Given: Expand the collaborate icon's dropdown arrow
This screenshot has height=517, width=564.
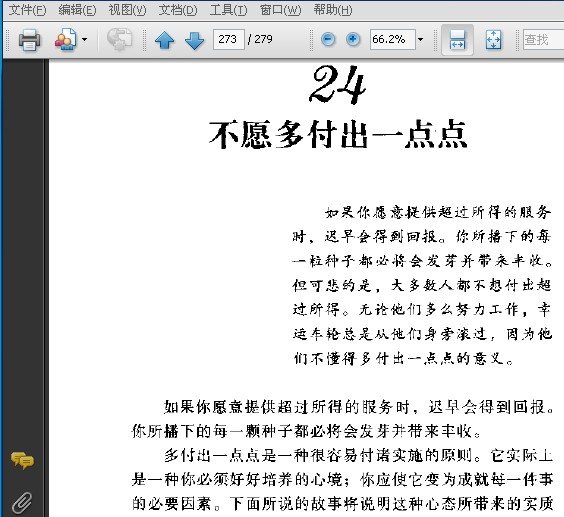Looking at the screenshot, I should [x=84, y=39].
